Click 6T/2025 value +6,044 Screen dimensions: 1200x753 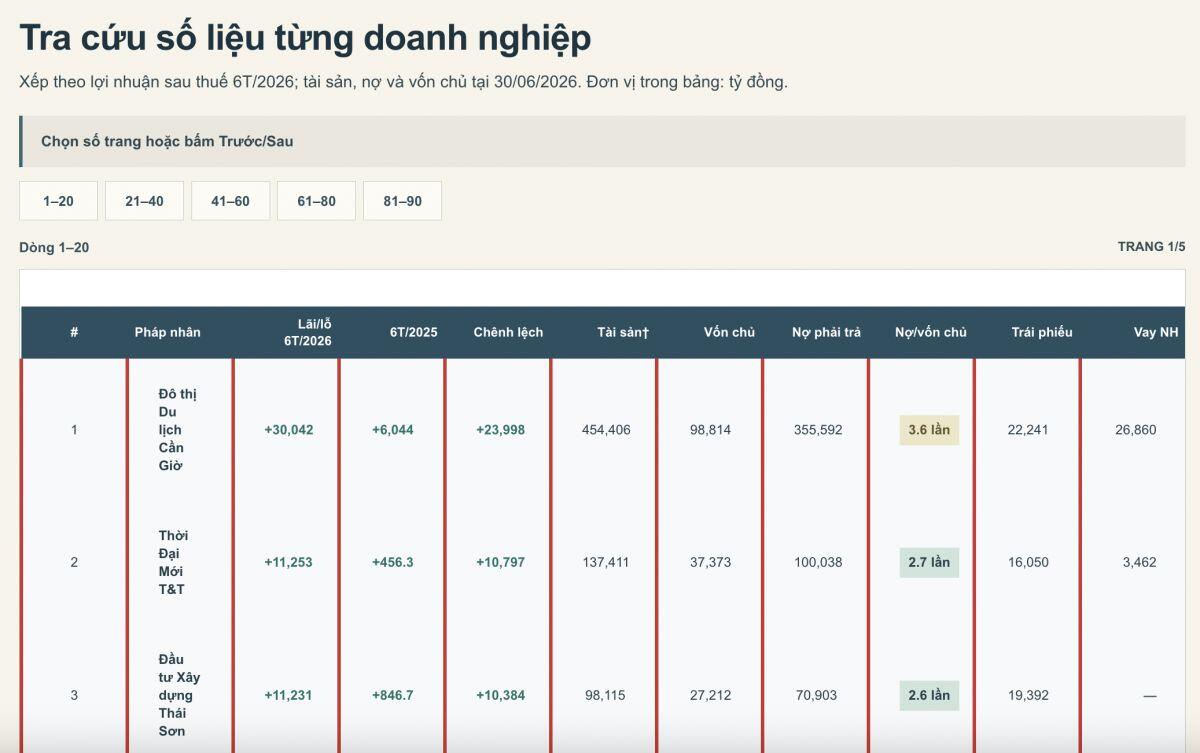click(x=392, y=430)
